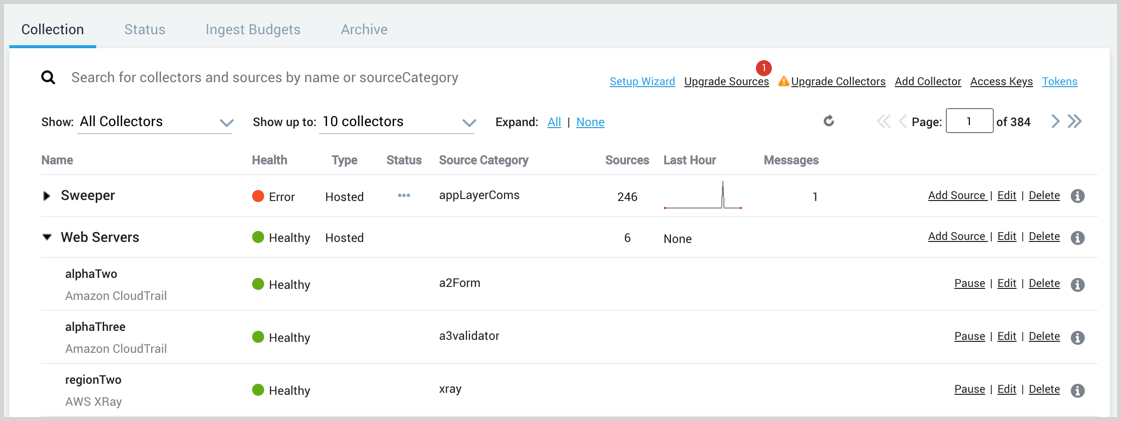
Task: Open the Ingest Budgets tab
Action: tap(253, 30)
